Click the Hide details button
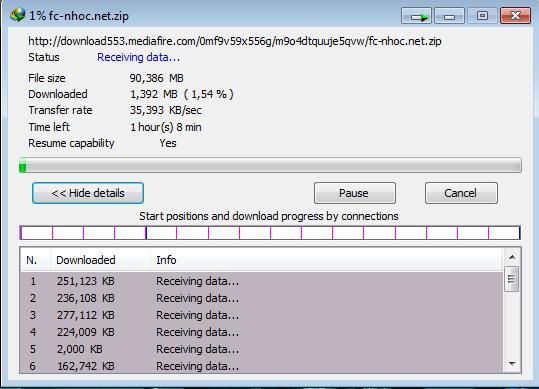Screen dimensions: 539x389 pos(88,193)
